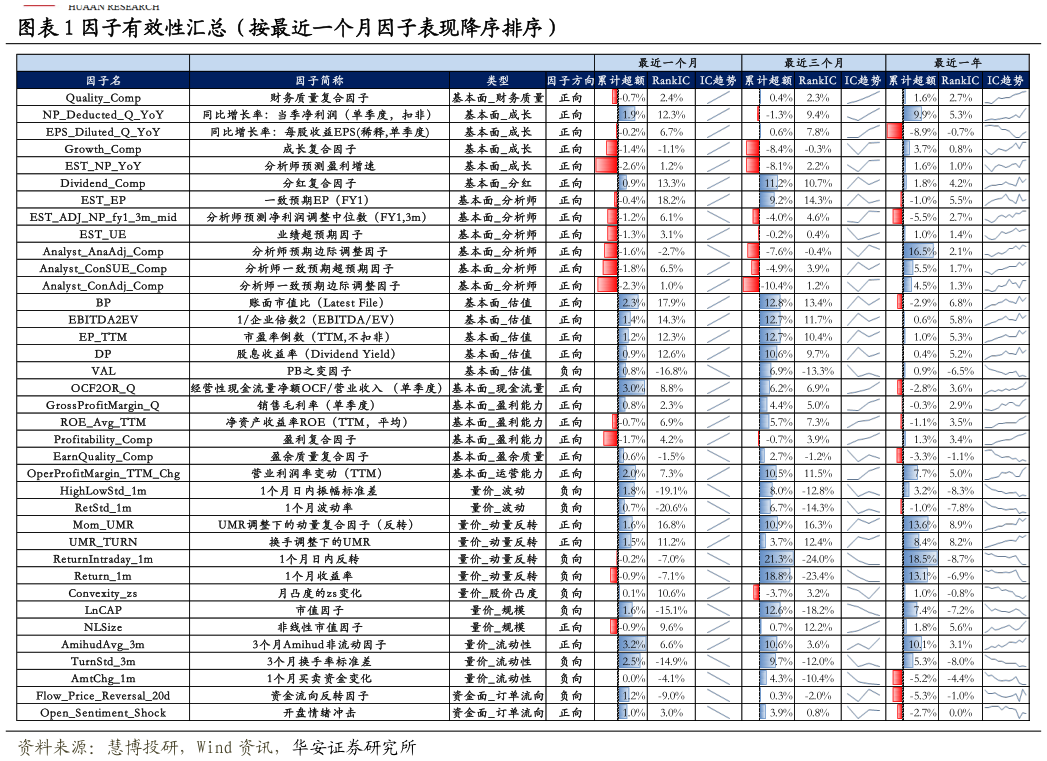Viewport: 1047px width, 761px height.
Task: Select the "EPS_Diluted_Q_YoY" cell
Action: click(x=103, y=132)
